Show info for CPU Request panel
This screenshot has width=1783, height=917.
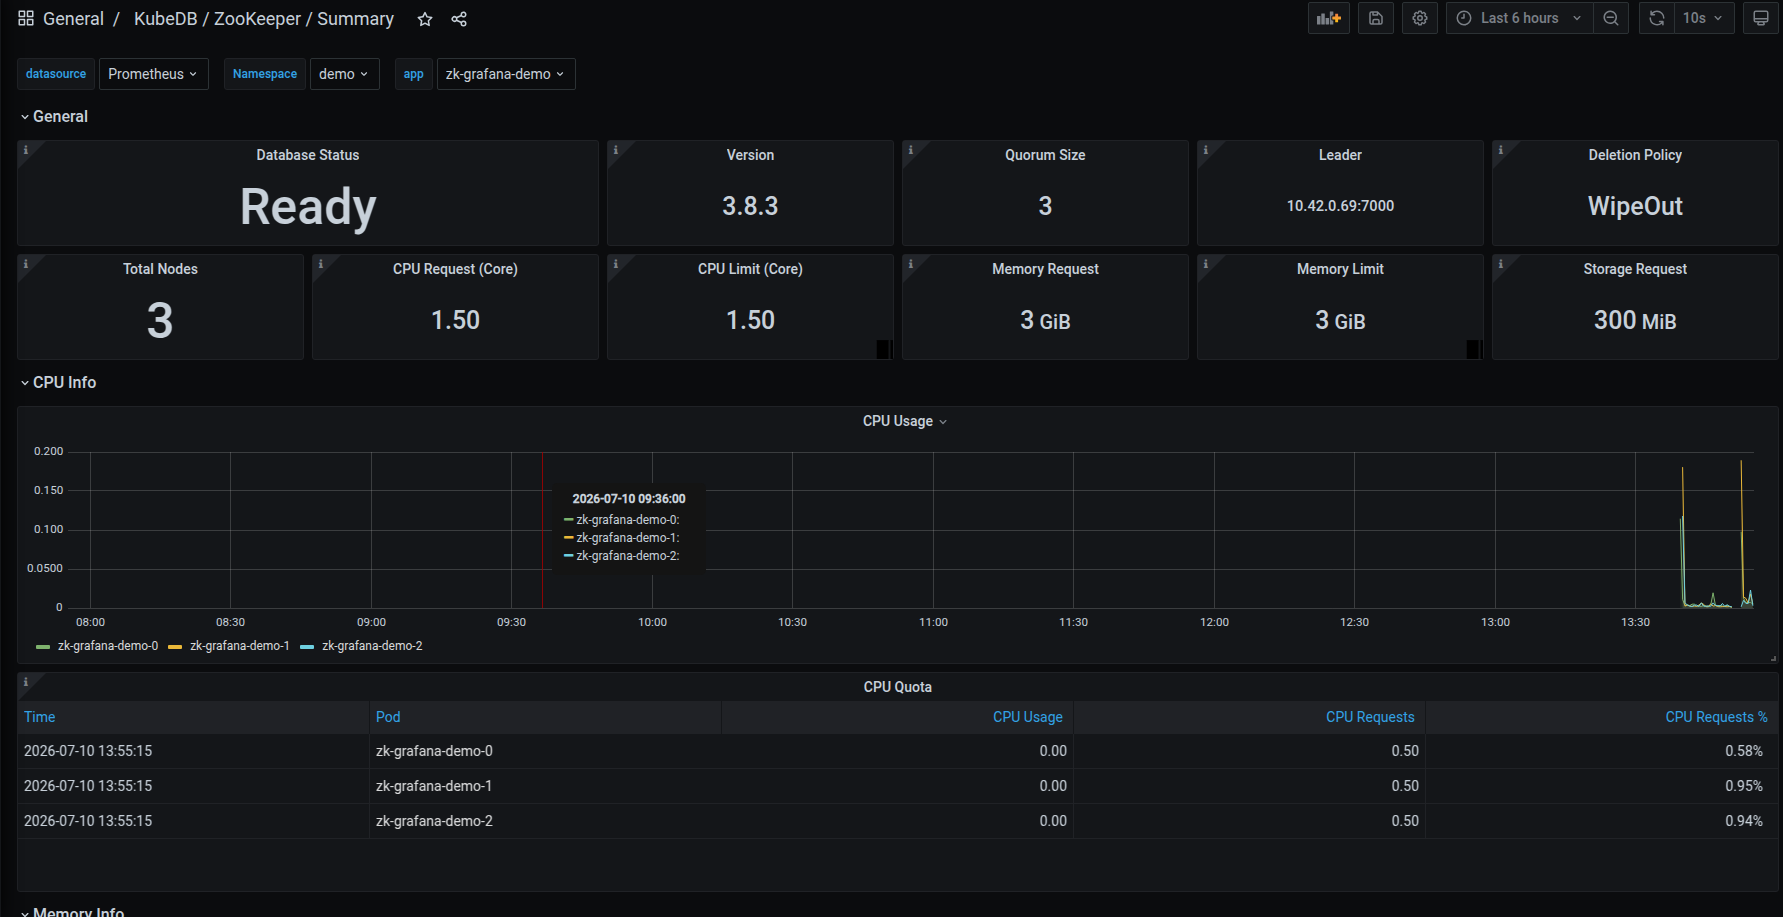tap(321, 264)
